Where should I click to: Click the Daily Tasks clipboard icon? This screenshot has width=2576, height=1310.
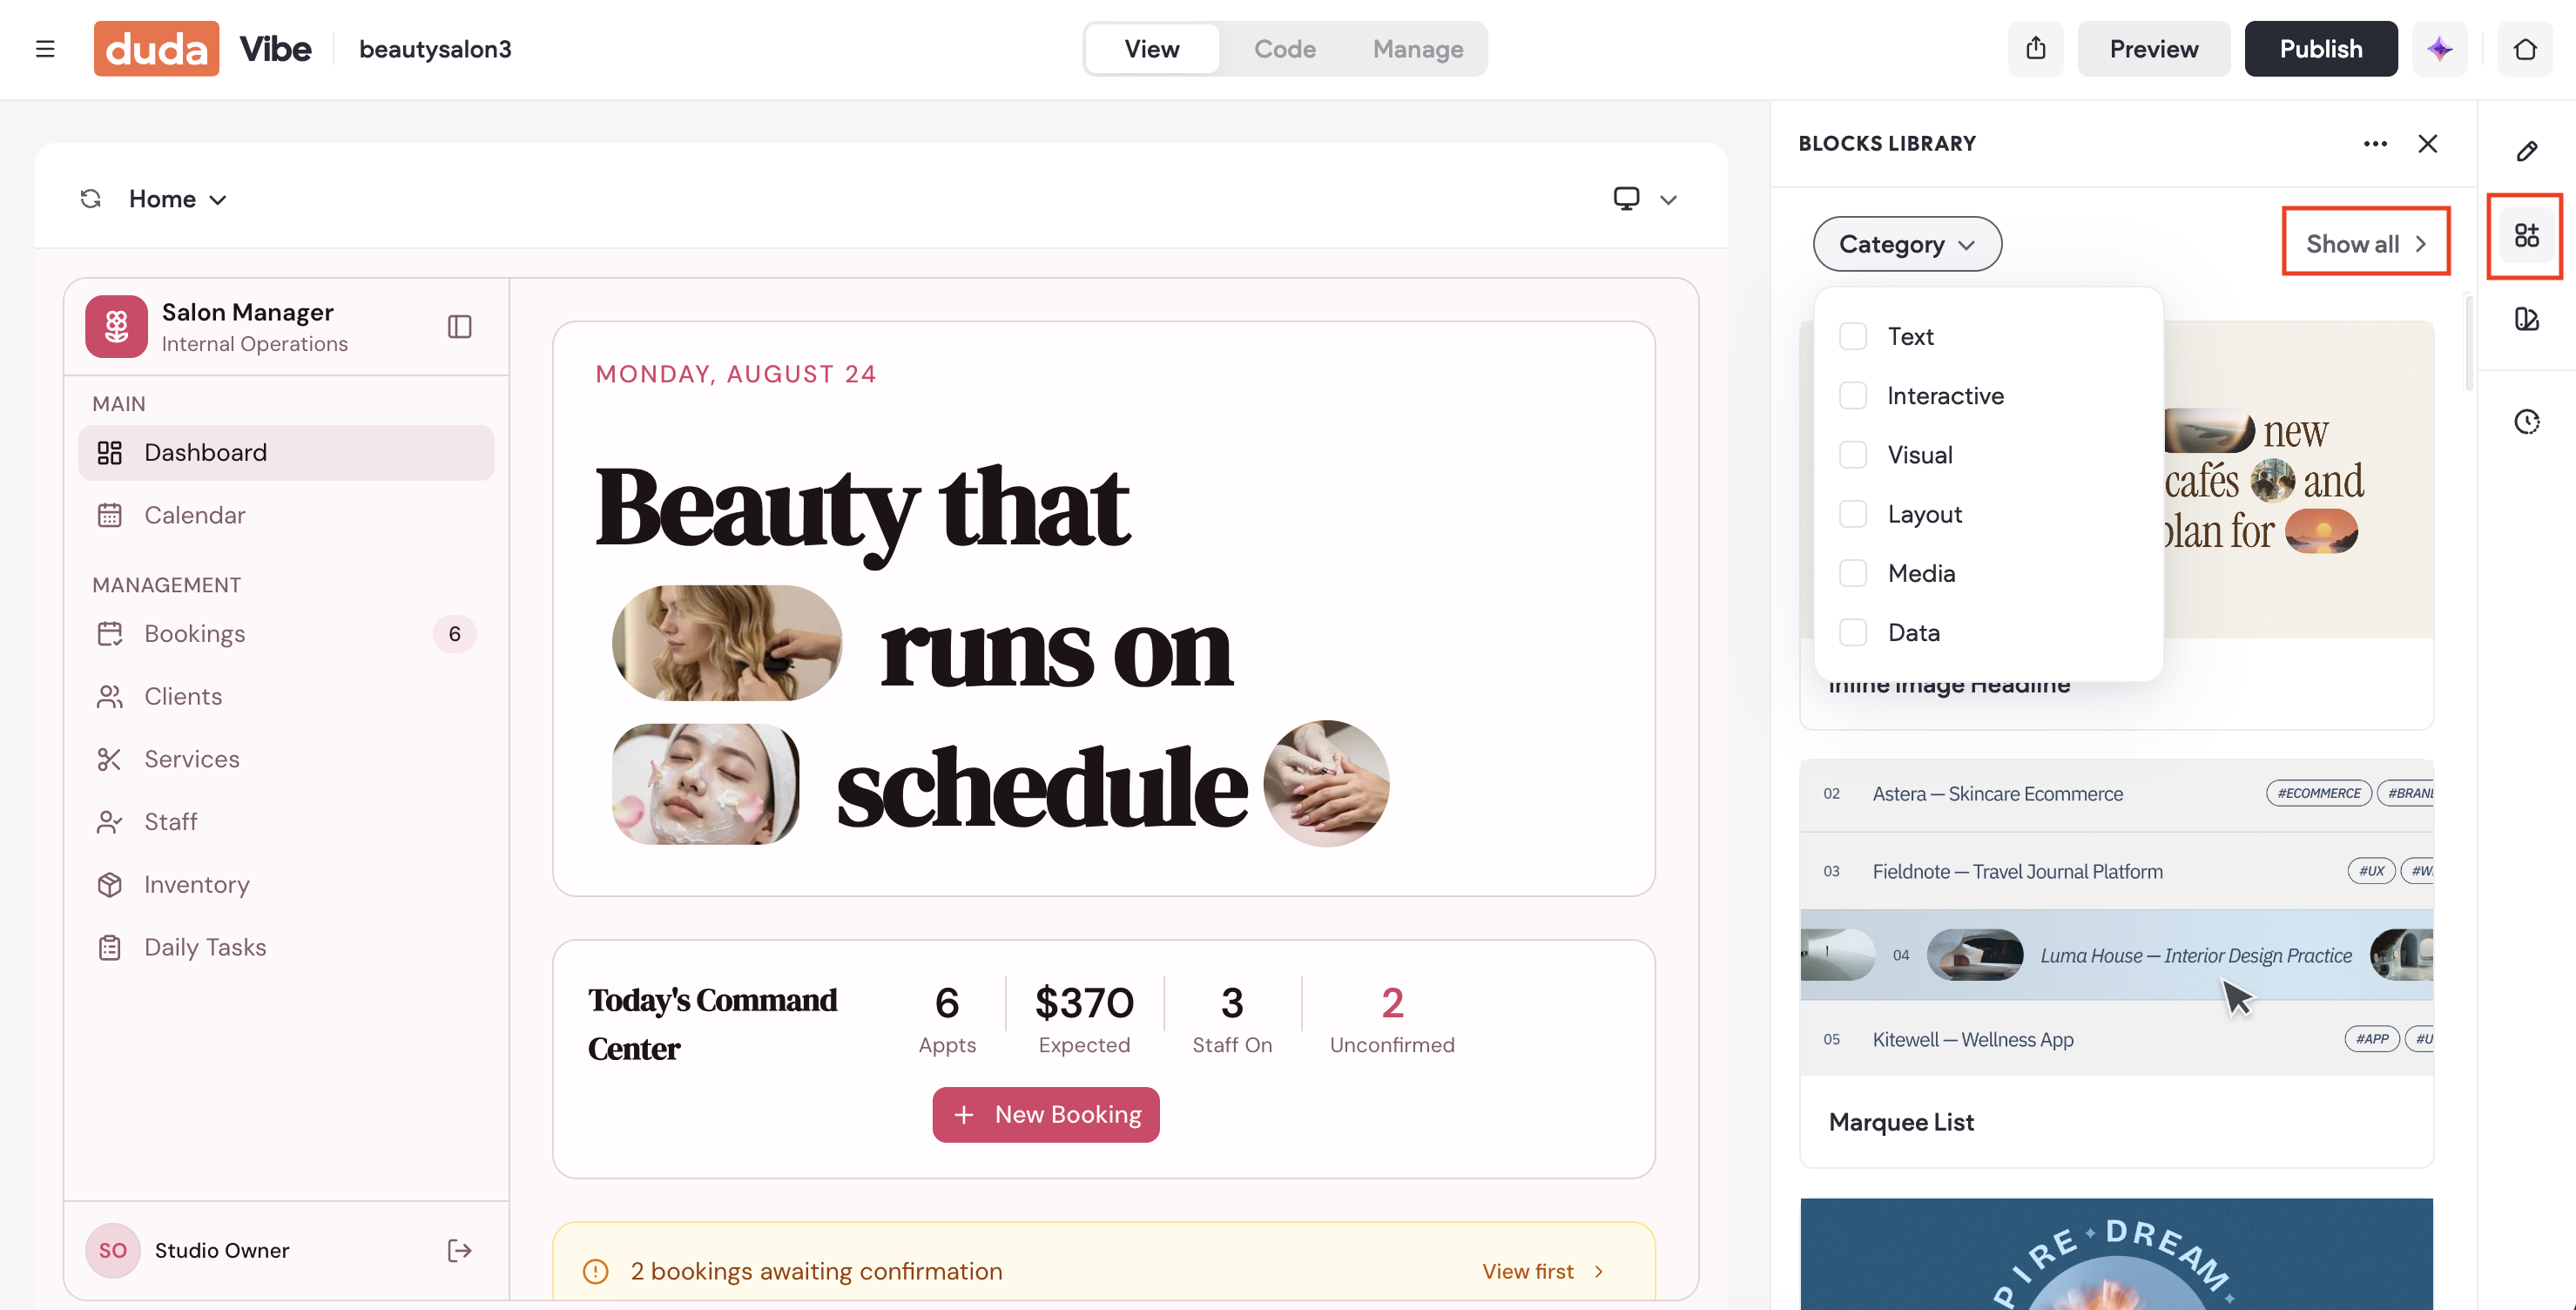(110, 947)
